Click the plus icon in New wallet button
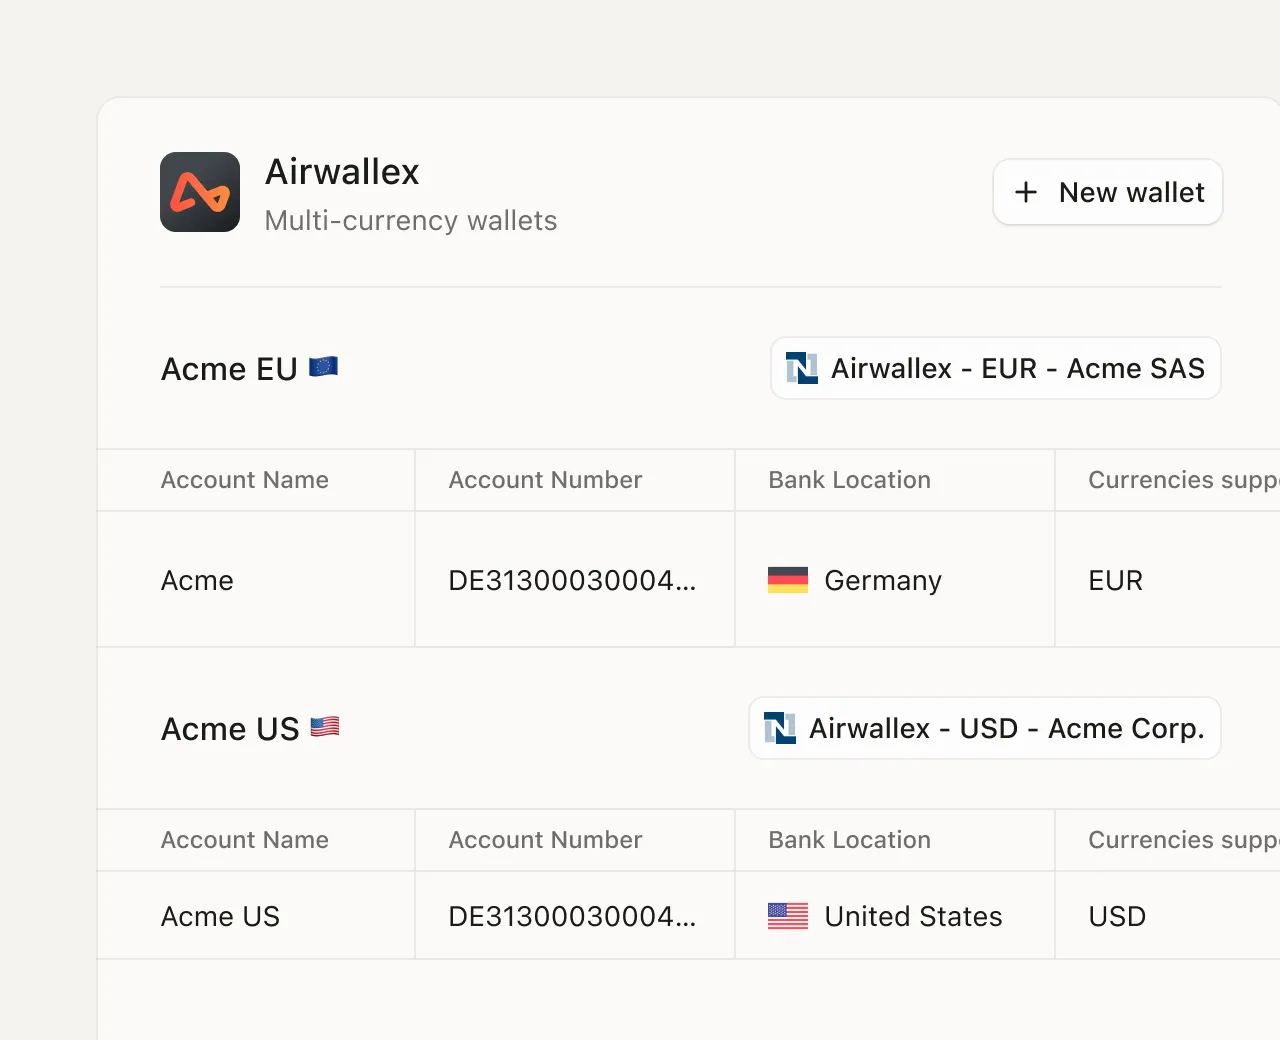The width and height of the screenshot is (1280, 1040). pos(1026,192)
